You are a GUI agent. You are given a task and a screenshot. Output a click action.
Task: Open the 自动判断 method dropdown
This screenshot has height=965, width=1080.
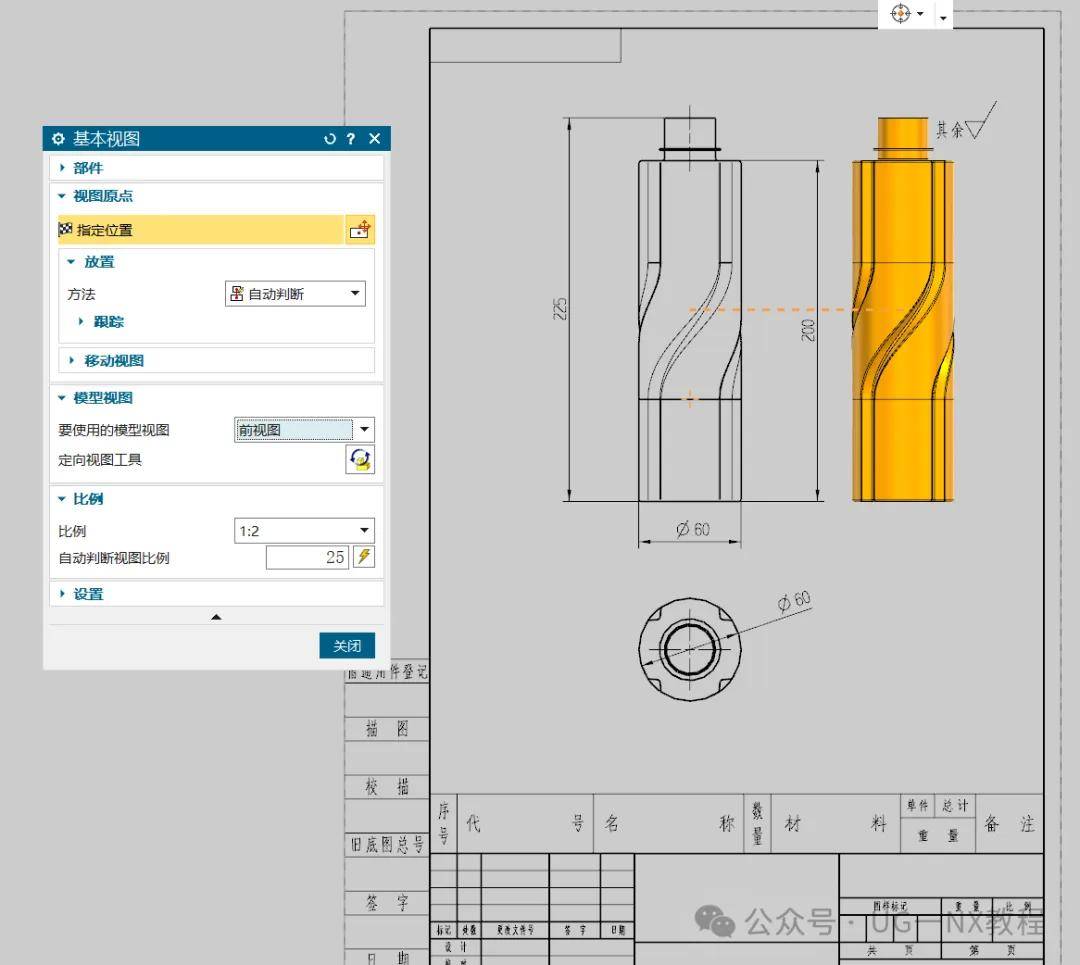point(295,293)
